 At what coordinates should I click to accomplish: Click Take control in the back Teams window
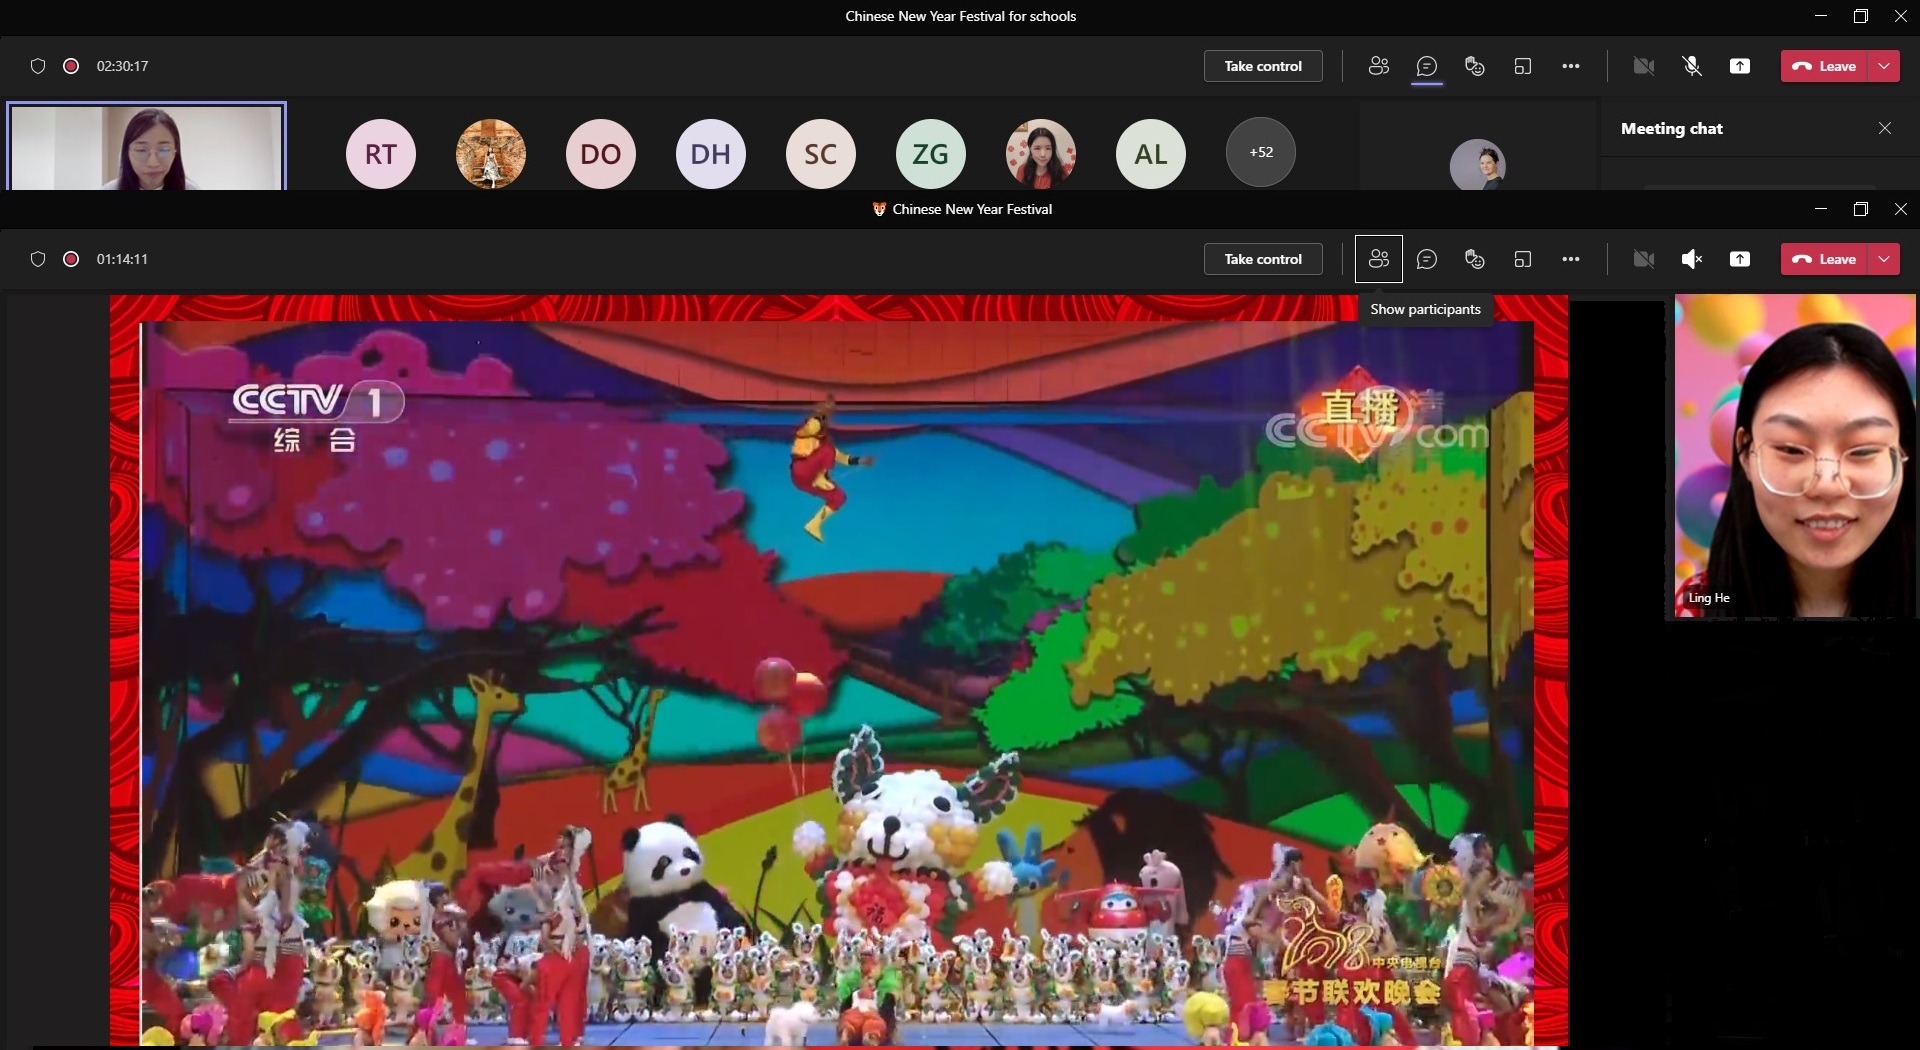1263,66
